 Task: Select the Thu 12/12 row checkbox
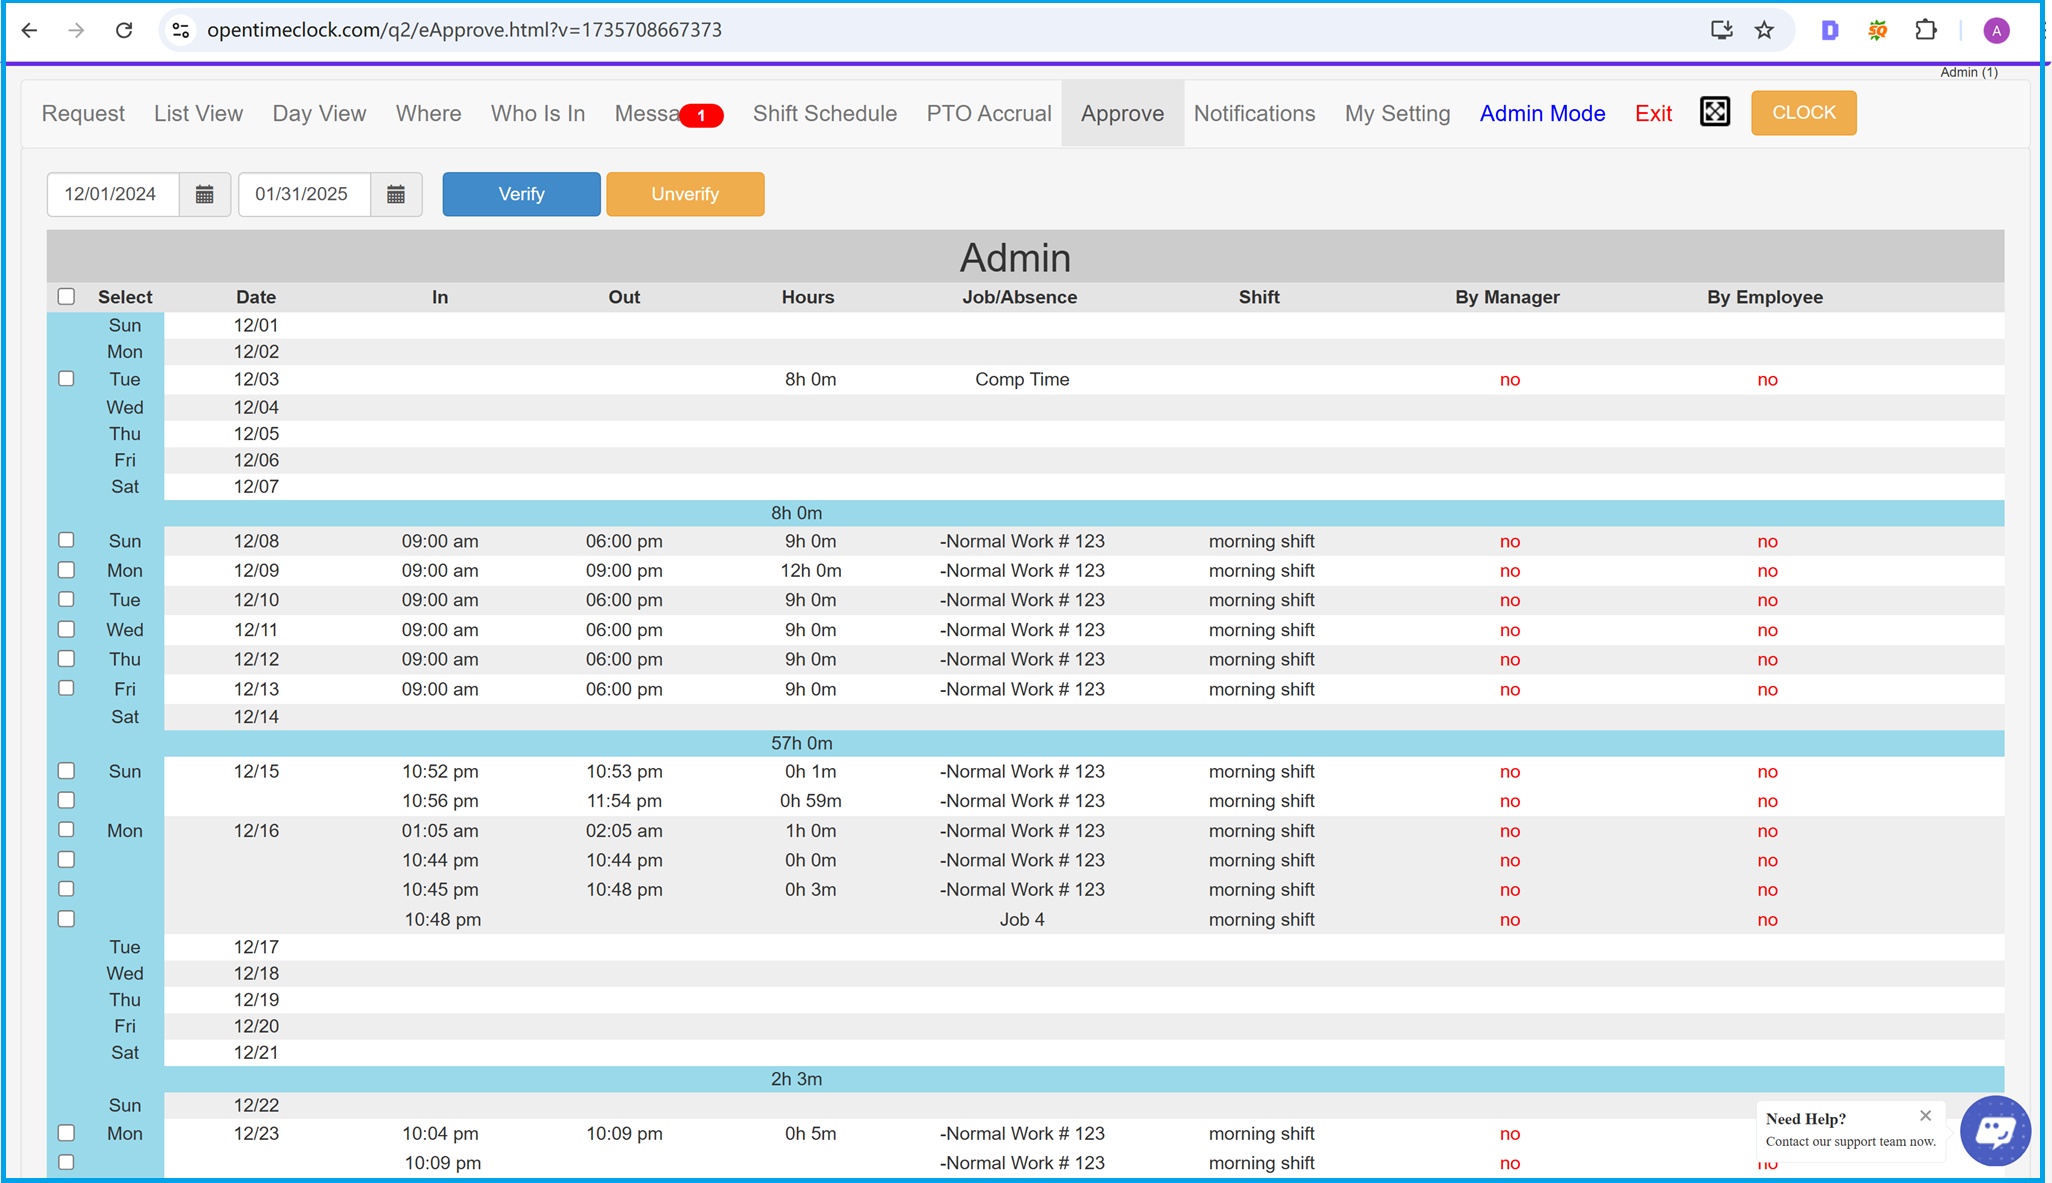[x=66, y=658]
